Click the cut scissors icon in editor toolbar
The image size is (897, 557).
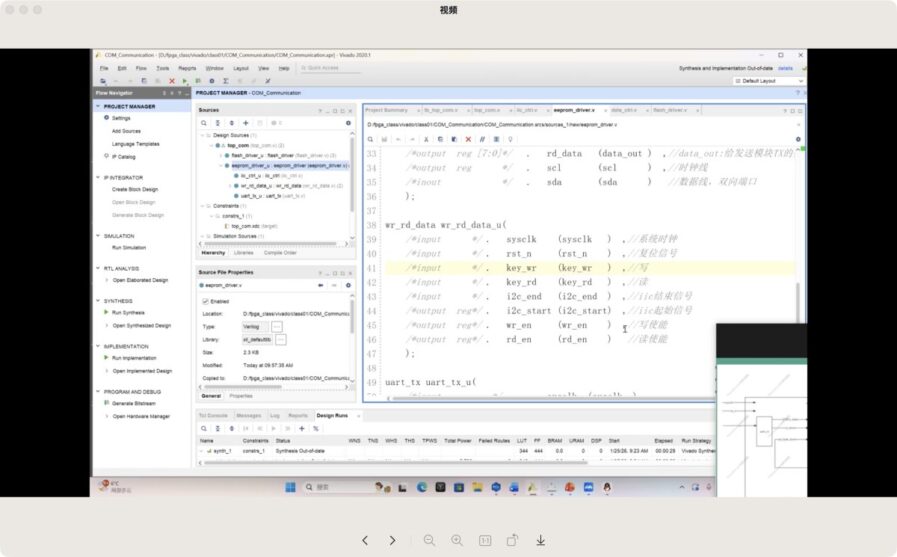click(x=426, y=139)
